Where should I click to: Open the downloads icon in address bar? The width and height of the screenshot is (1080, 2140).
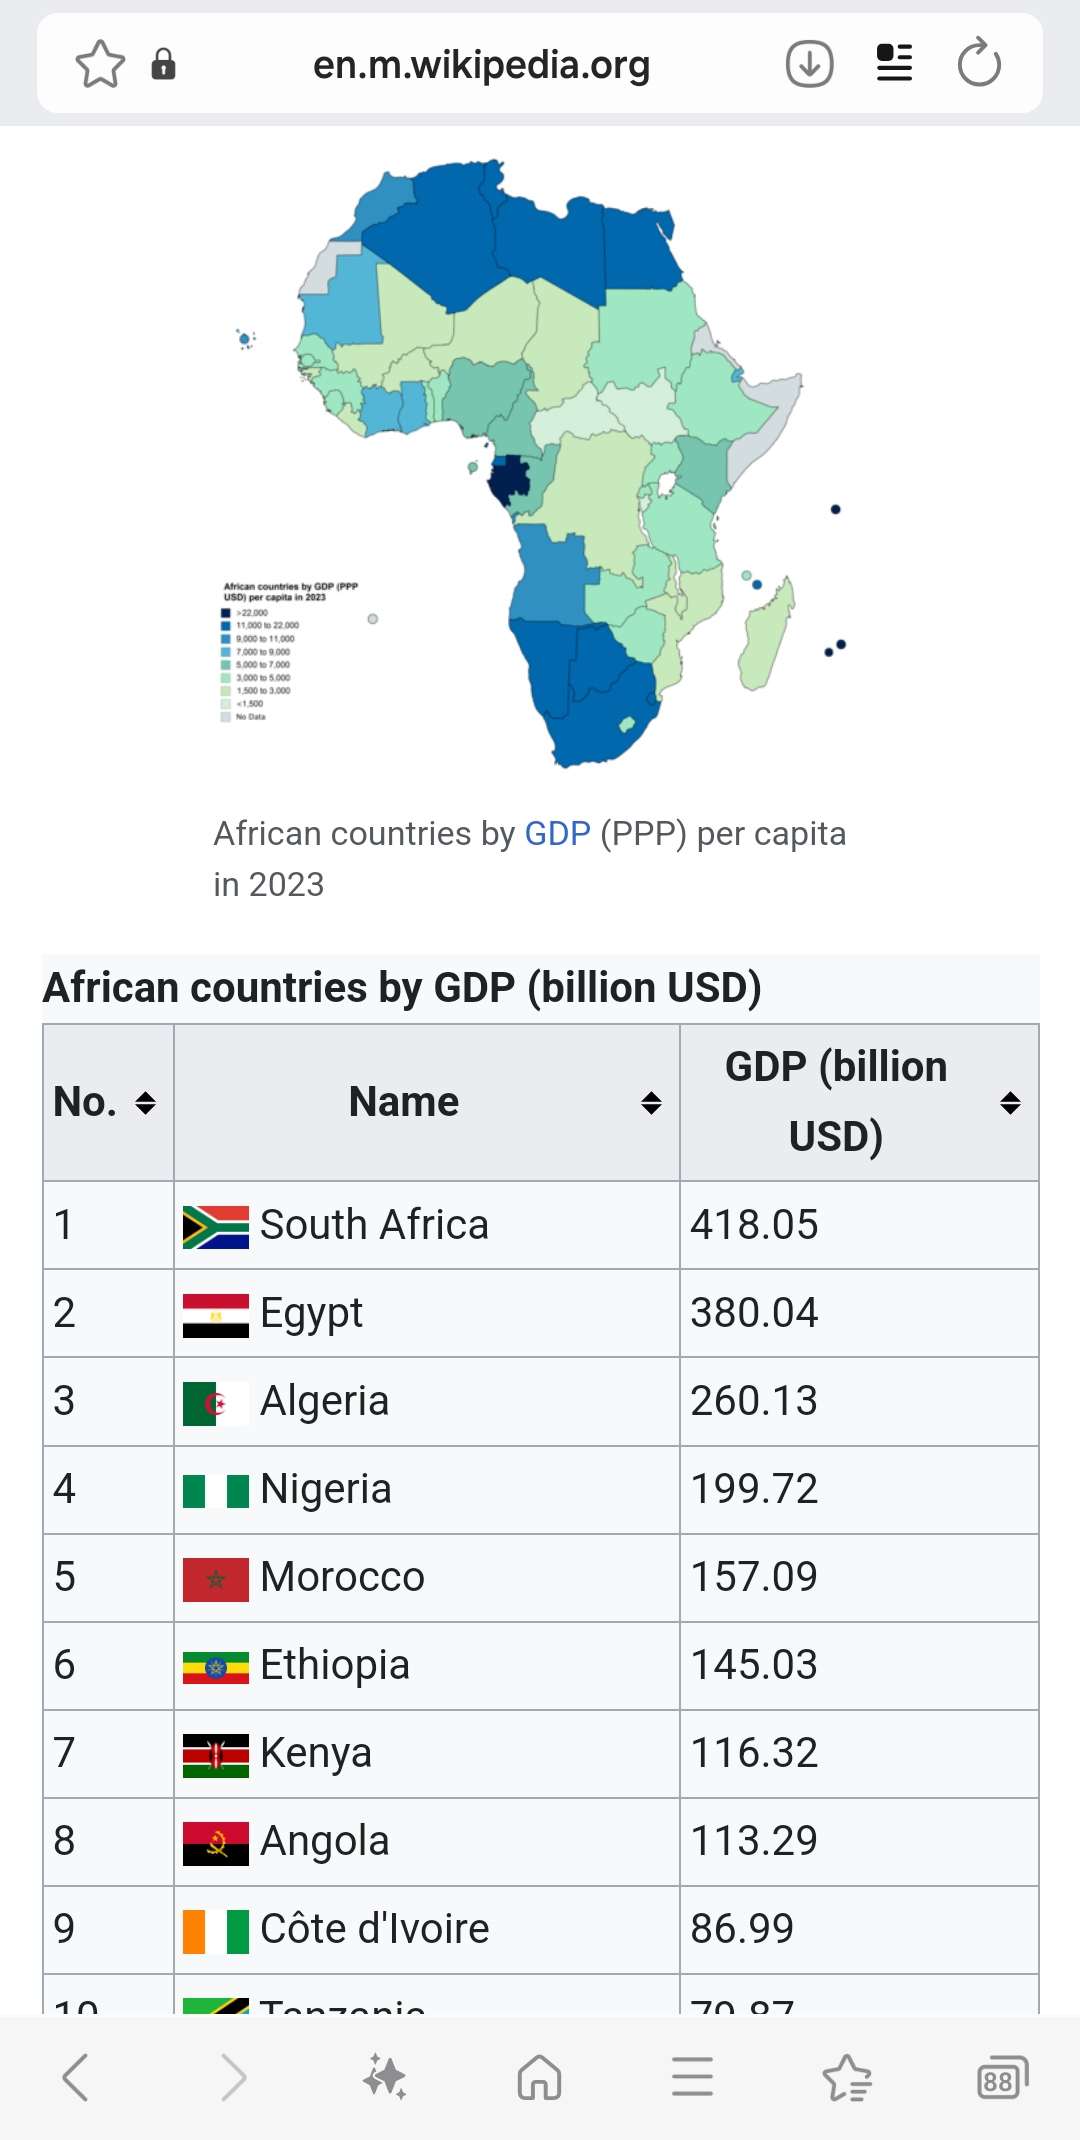[x=809, y=64]
